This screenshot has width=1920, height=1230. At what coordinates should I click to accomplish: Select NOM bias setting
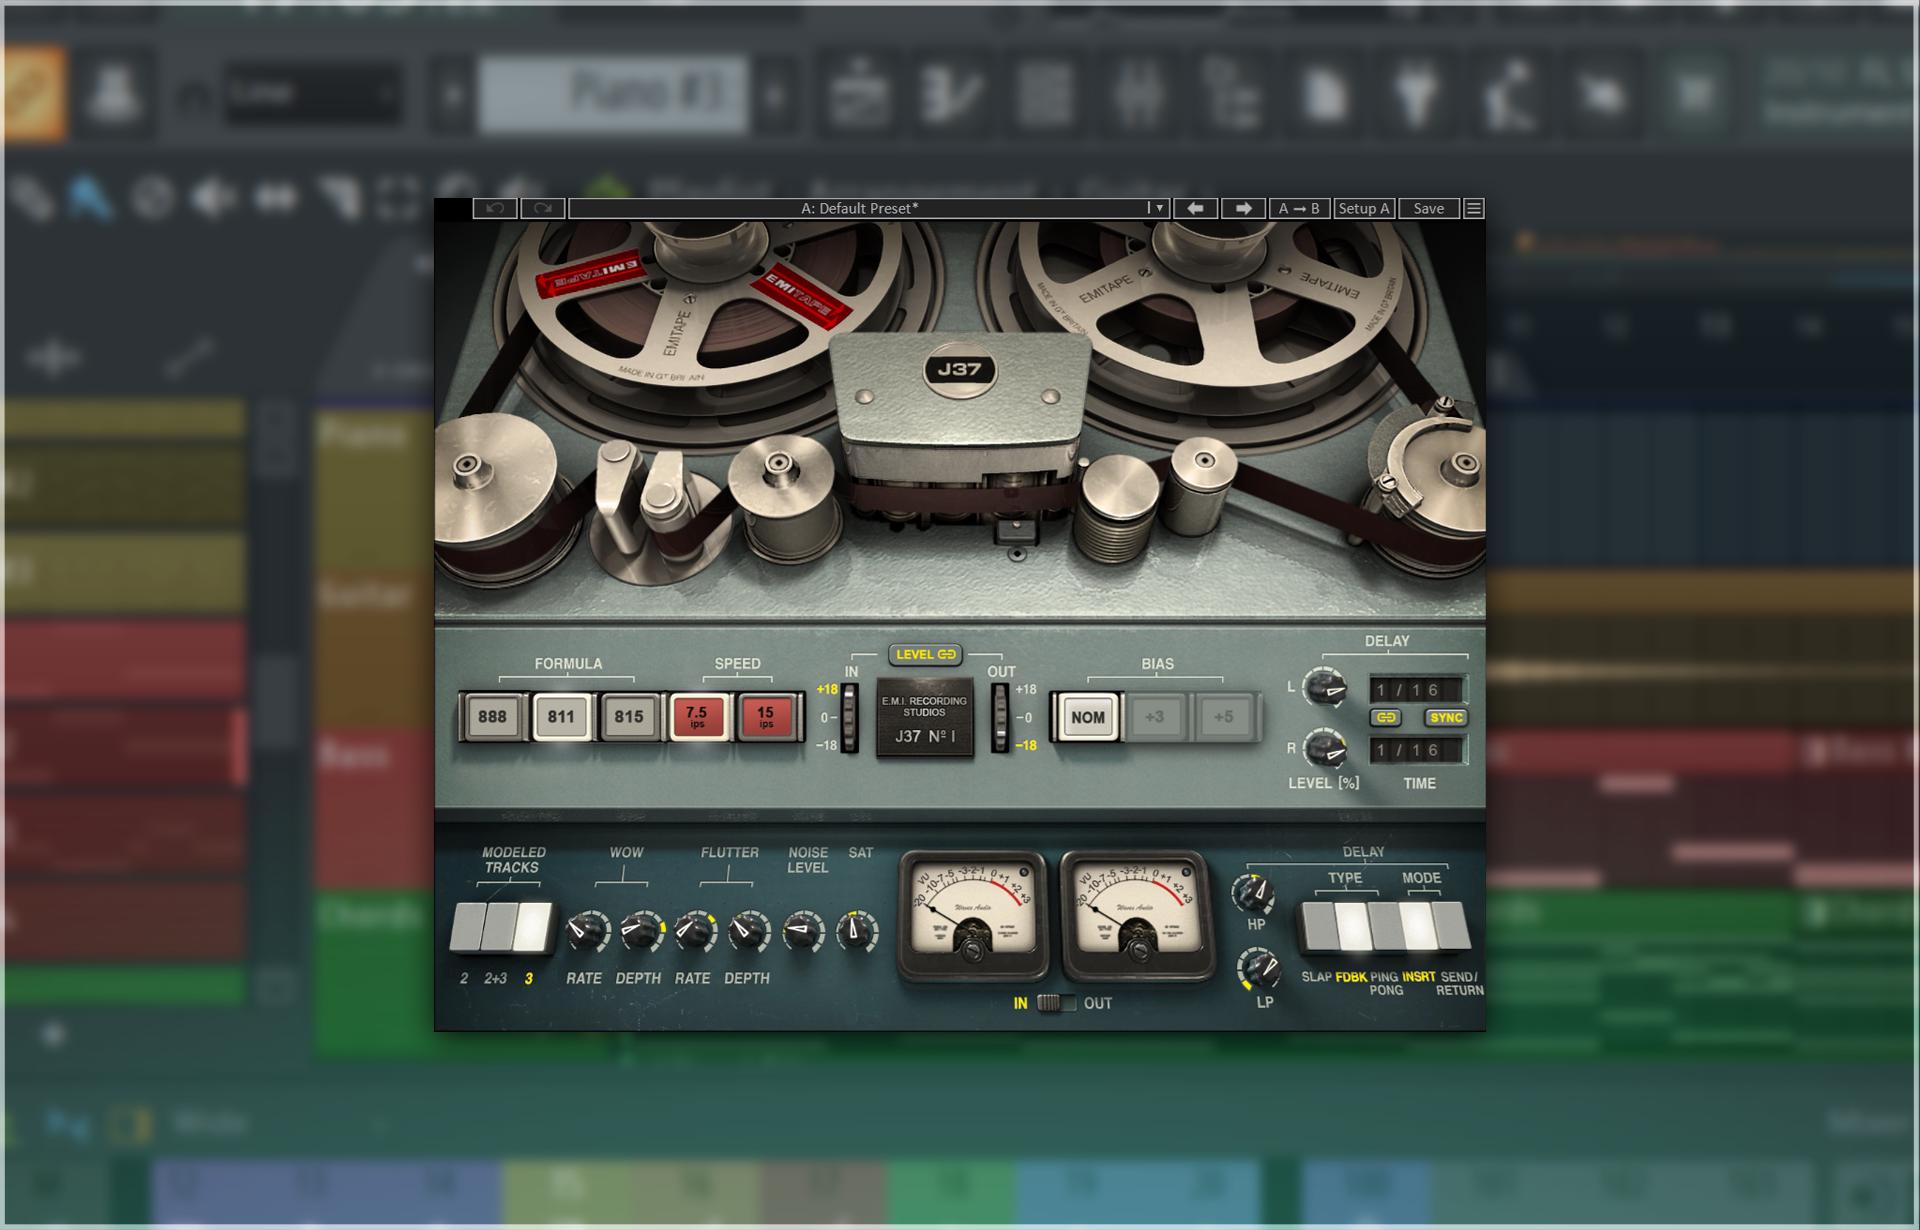point(1087,716)
